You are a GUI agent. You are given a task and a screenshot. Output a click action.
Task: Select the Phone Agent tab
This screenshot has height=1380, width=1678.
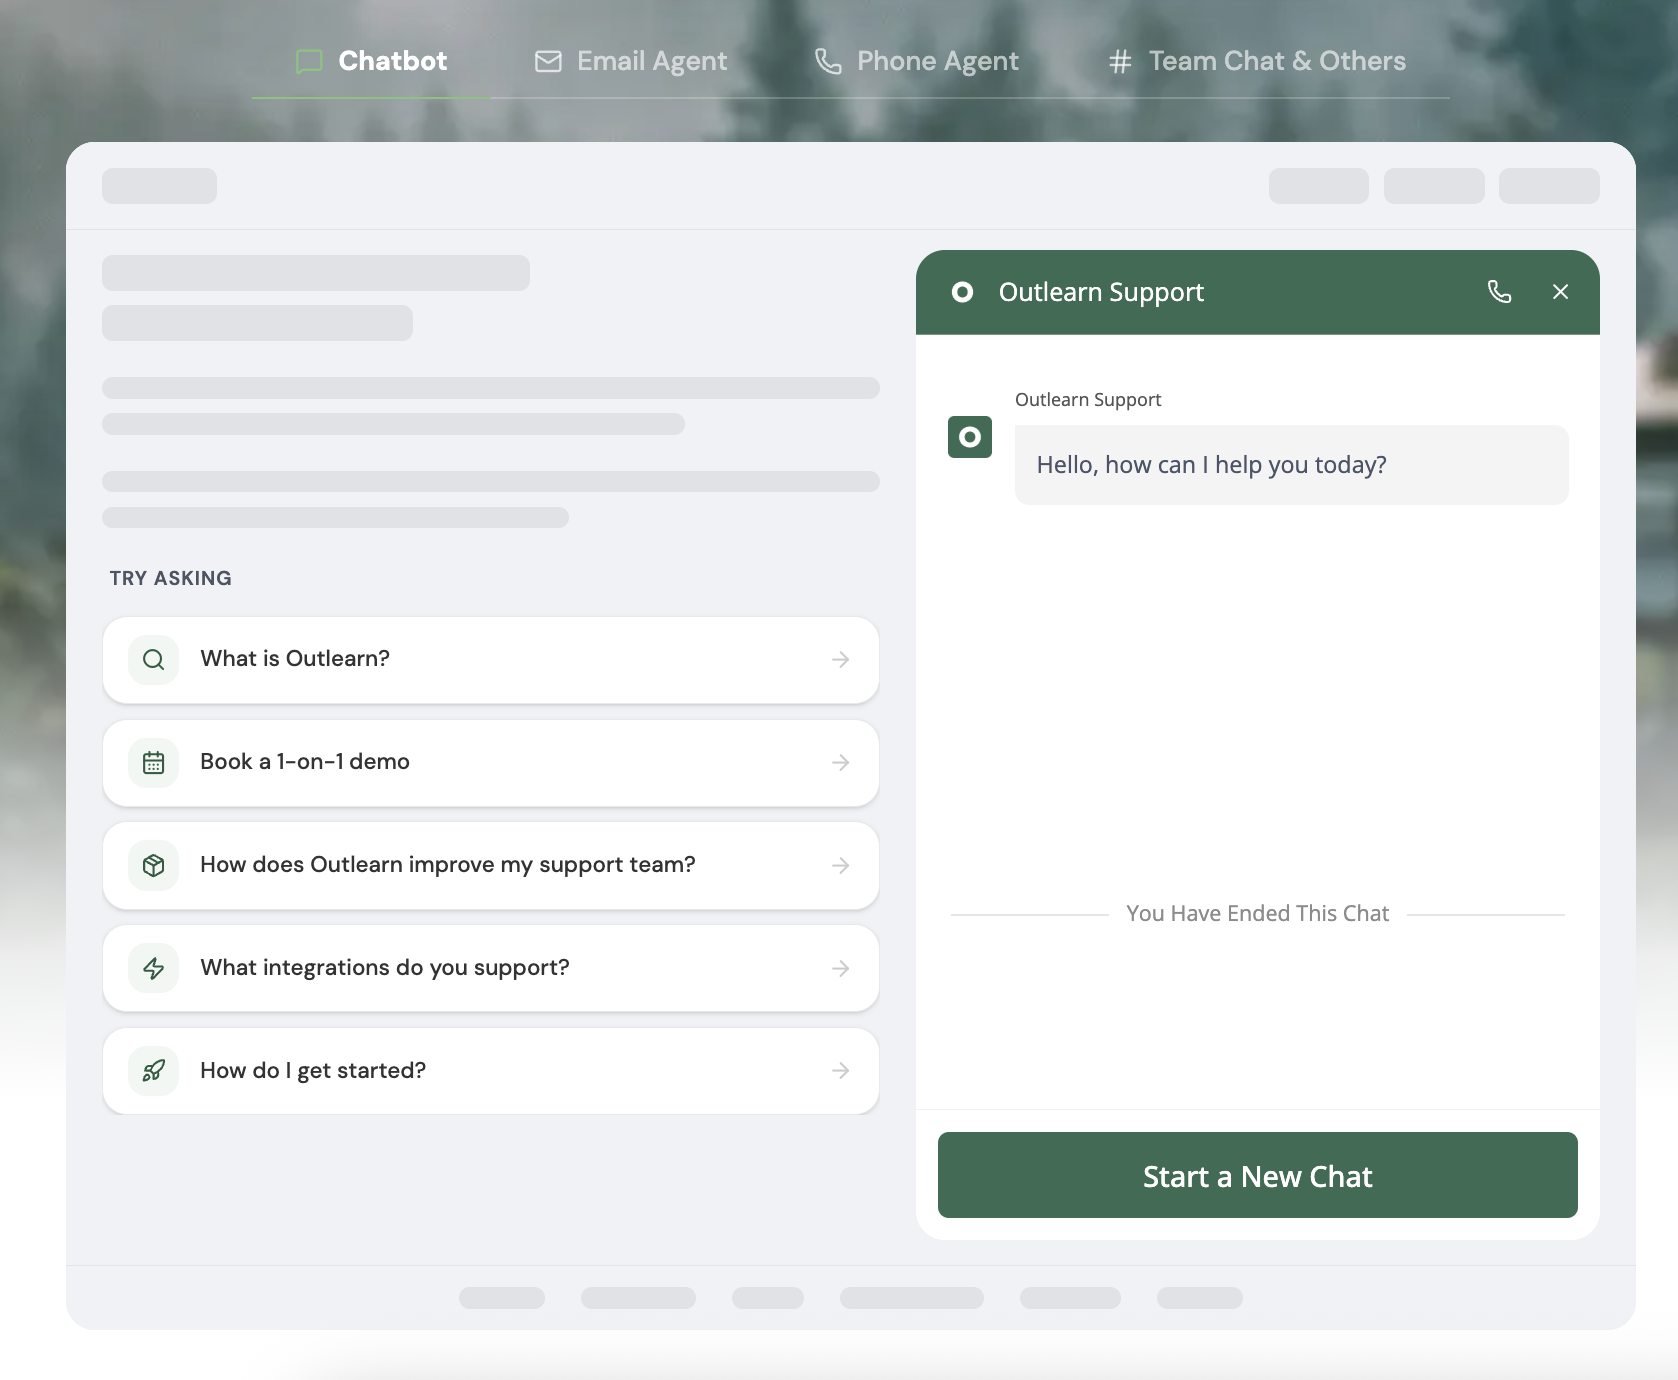click(x=917, y=61)
